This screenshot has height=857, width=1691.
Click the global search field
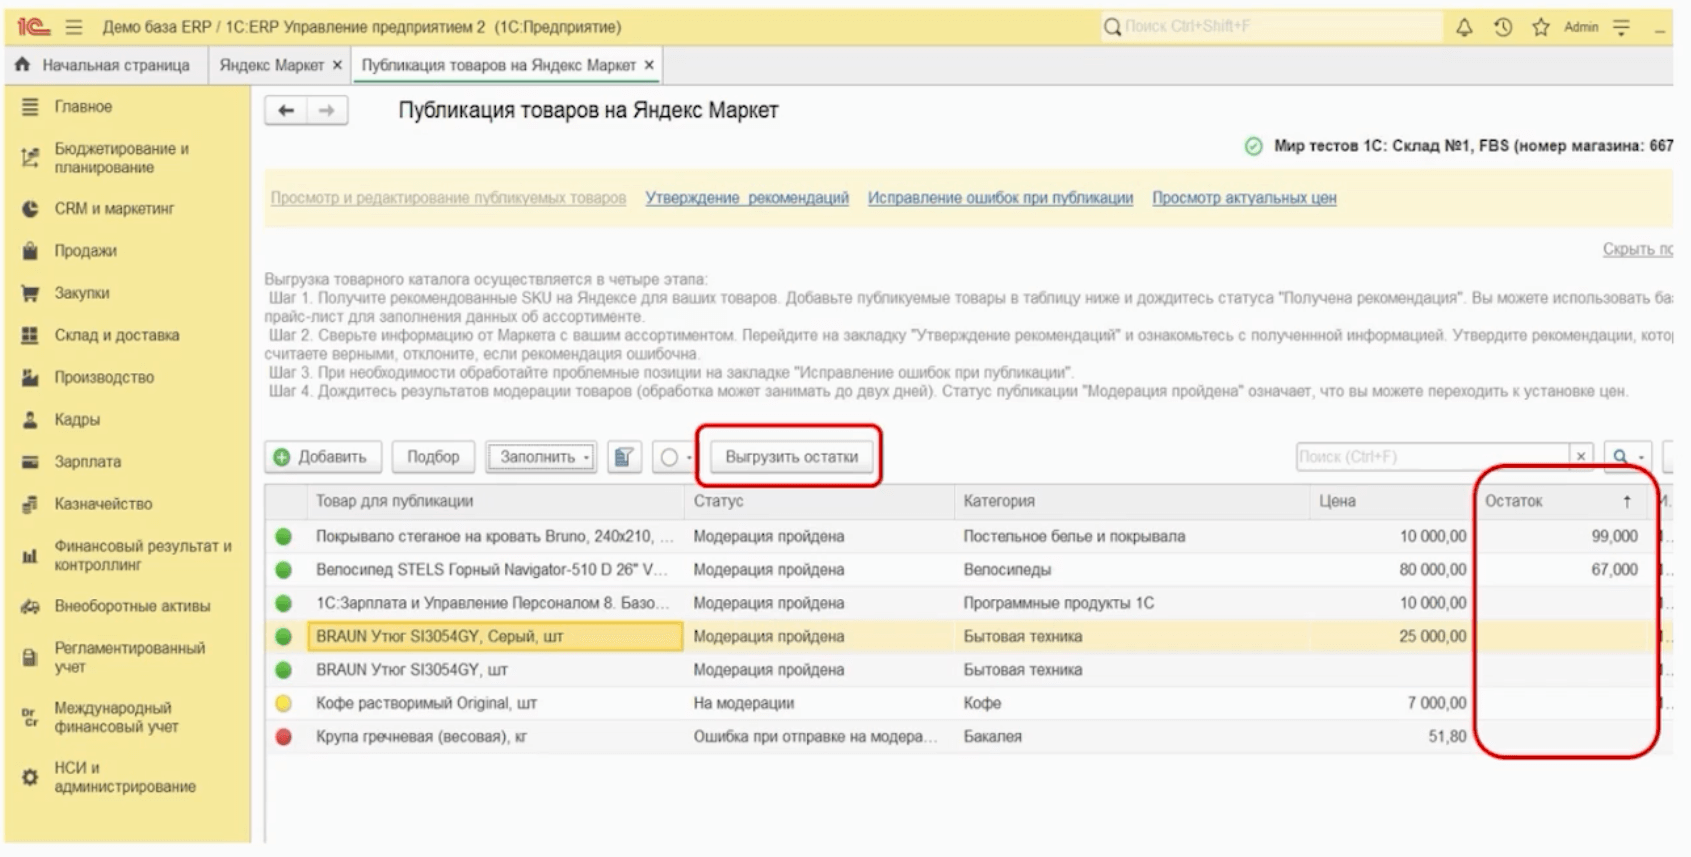(1272, 27)
